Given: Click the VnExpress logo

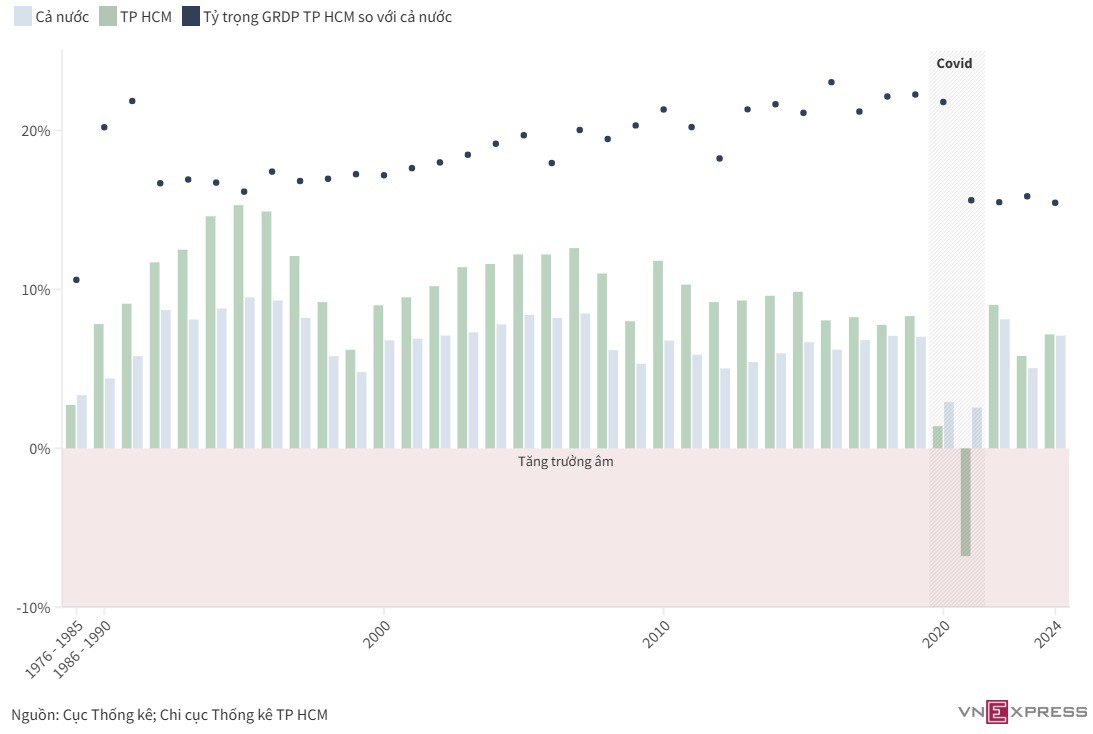Looking at the screenshot, I should pyautogui.click(x=1022, y=712).
